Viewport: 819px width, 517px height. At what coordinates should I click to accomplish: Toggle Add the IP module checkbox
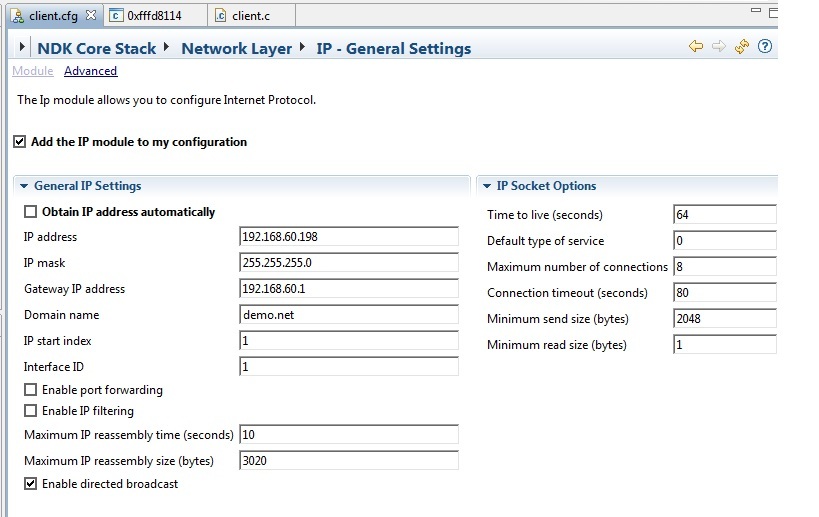tap(19, 142)
